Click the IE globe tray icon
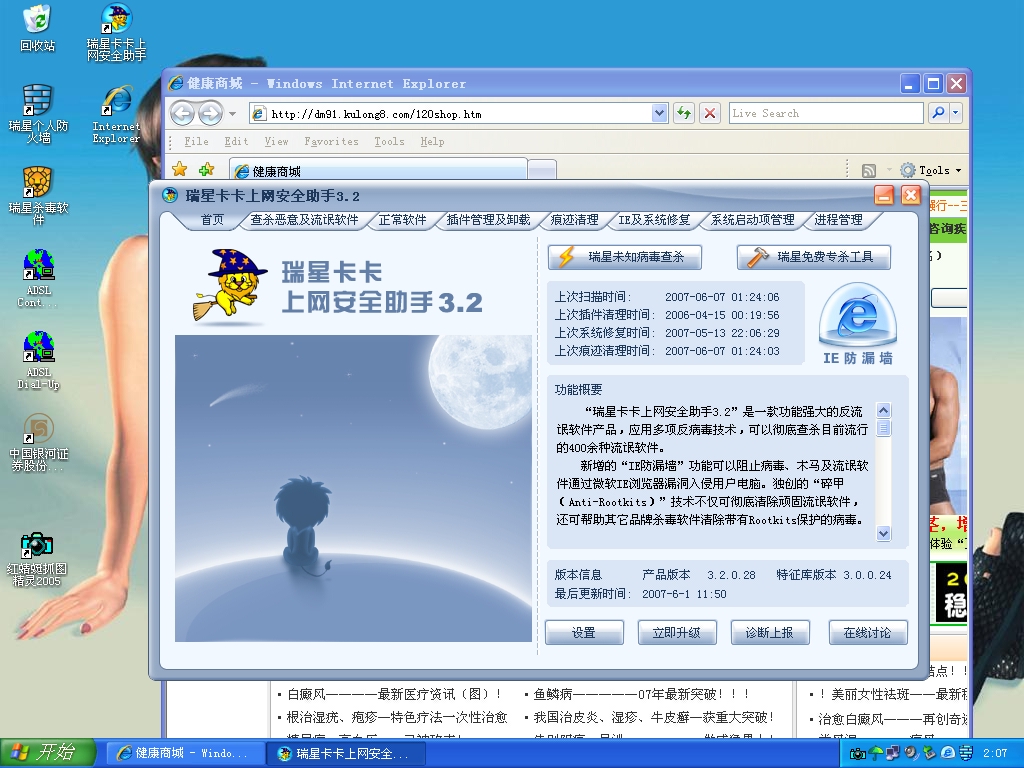Viewport: 1024px width, 768px height. tap(948, 754)
